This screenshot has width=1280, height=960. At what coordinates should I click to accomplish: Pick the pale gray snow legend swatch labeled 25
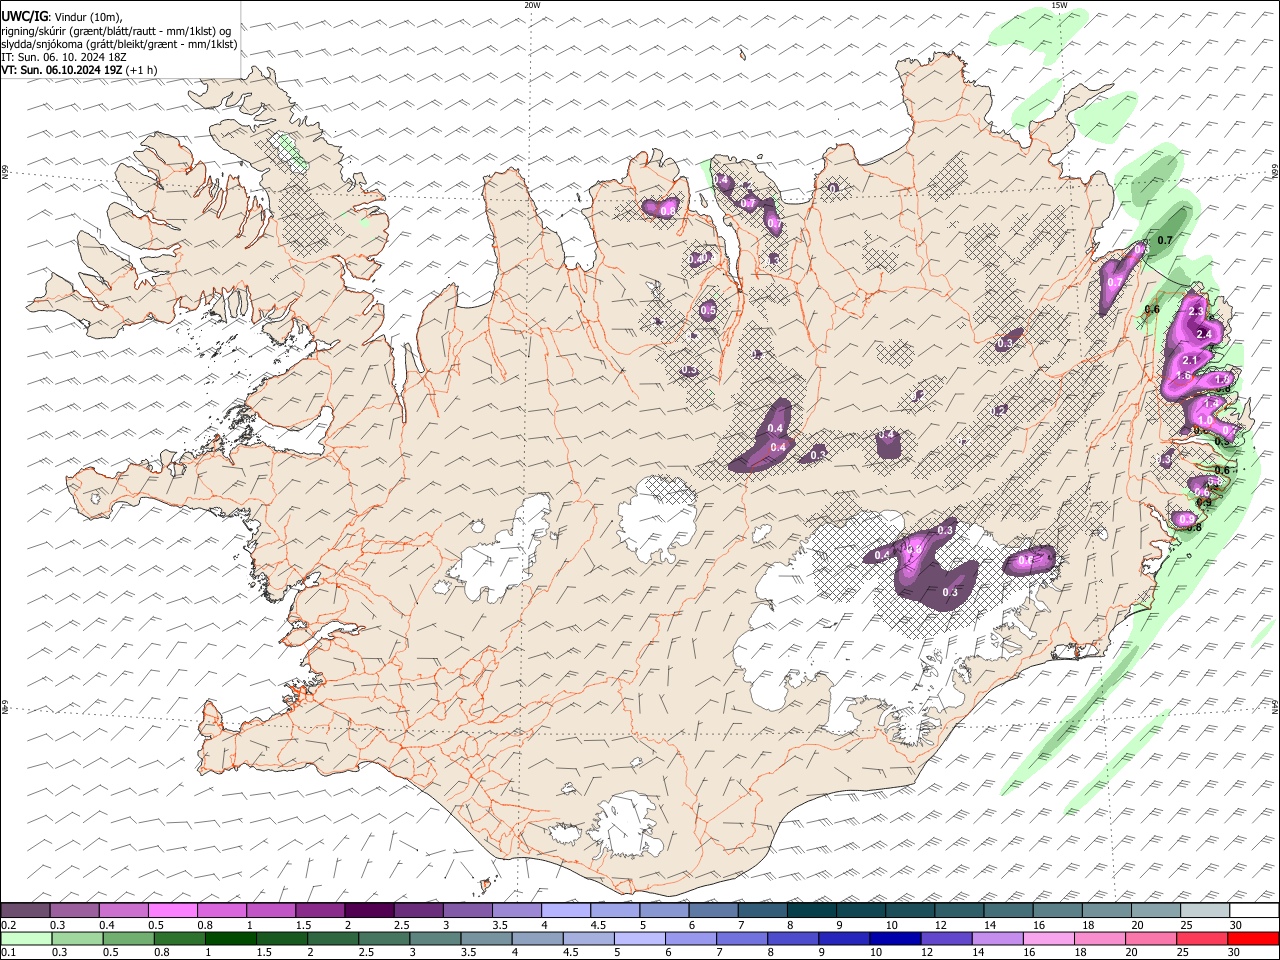coord(1205,910)
